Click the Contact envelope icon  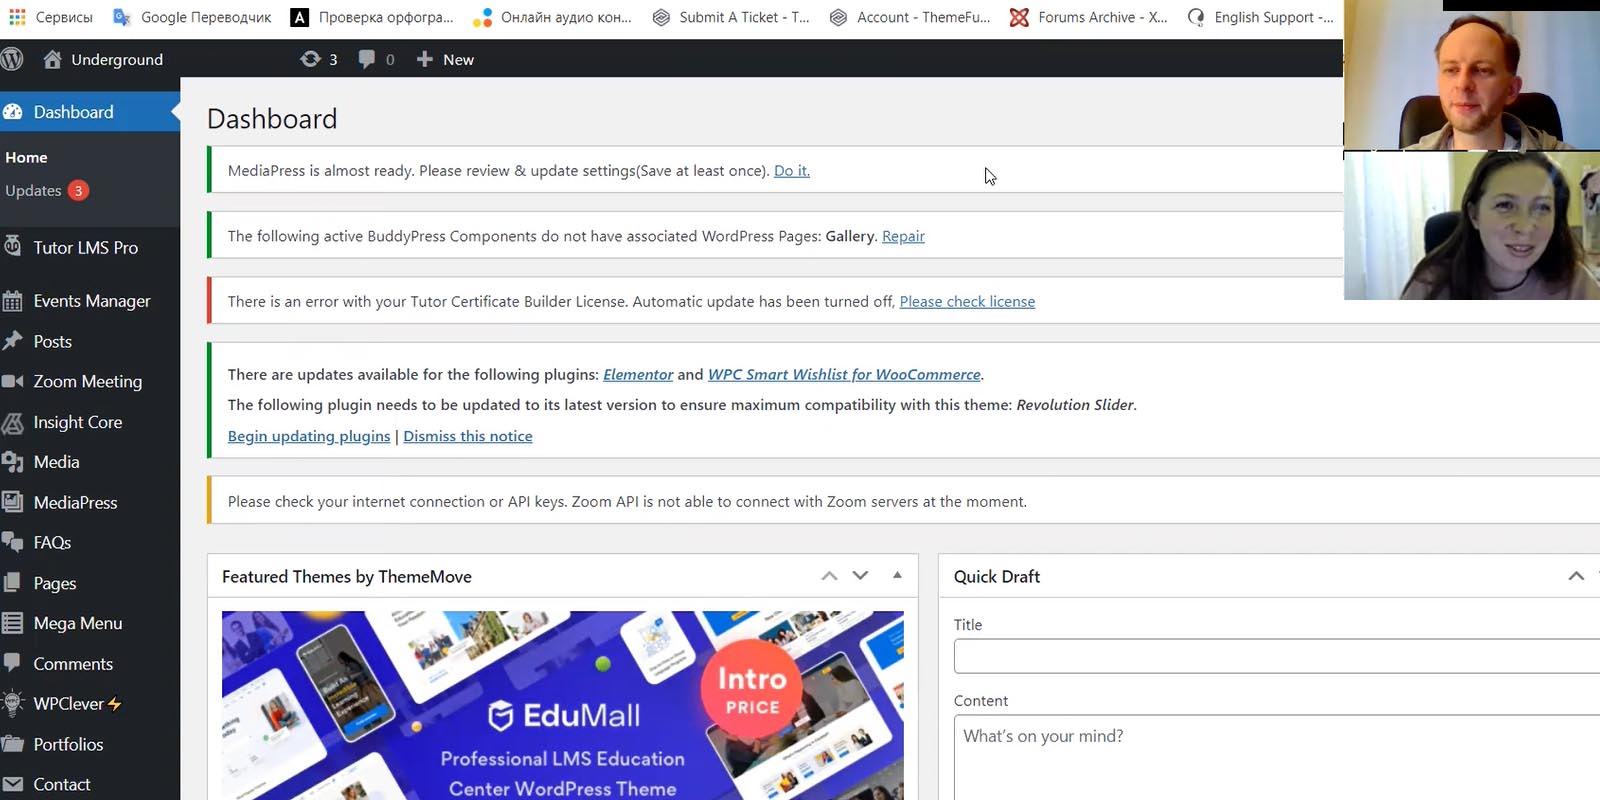[13, 784]
